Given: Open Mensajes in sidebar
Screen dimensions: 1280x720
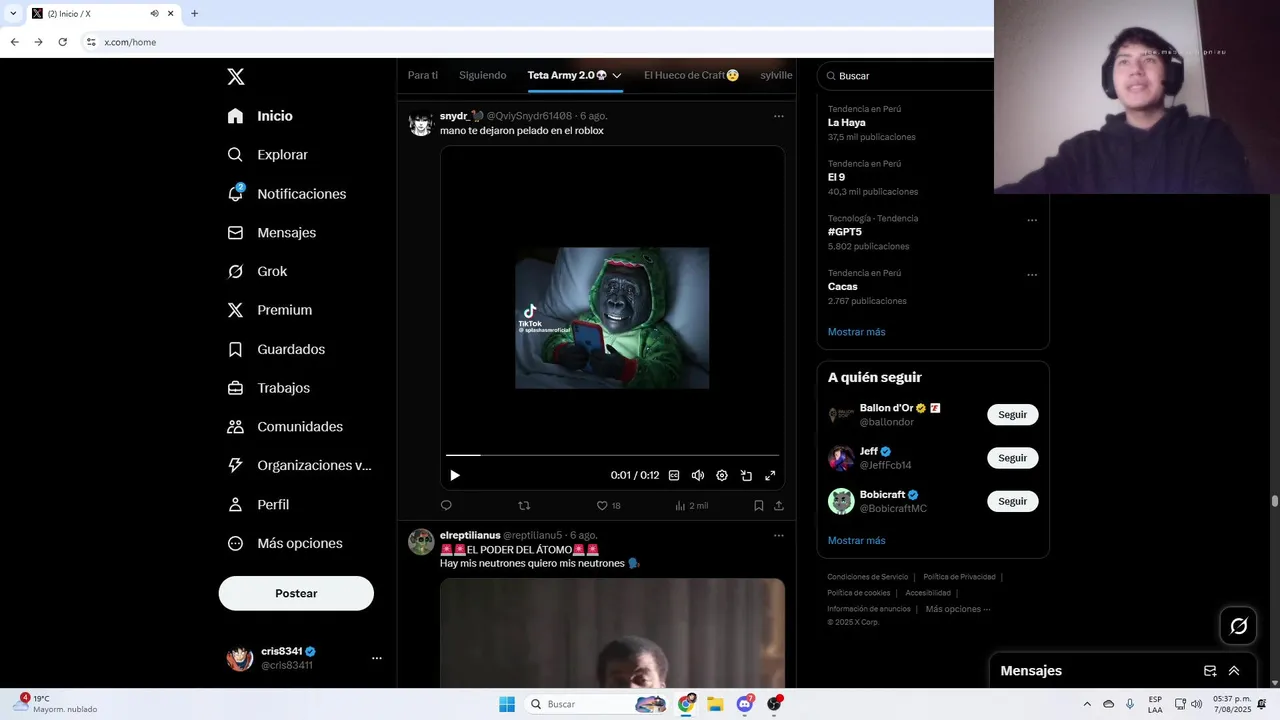Looking at the screenshot, I should 271,232.
